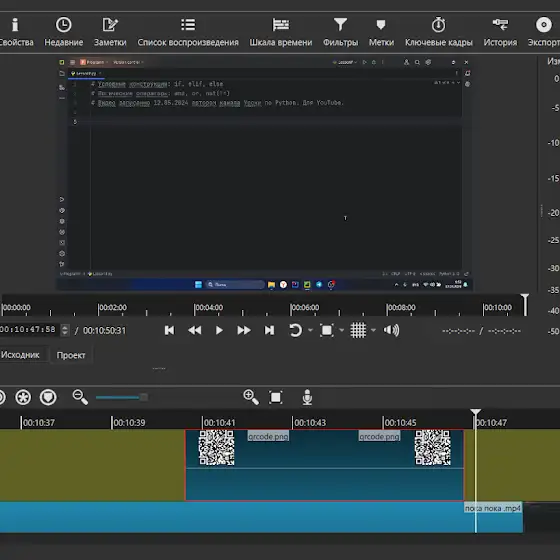Show the Список воспроизведения playlist panel
The height and width of the screenshot is (560, 560).
pyautogui.click(x=188, y=32)
